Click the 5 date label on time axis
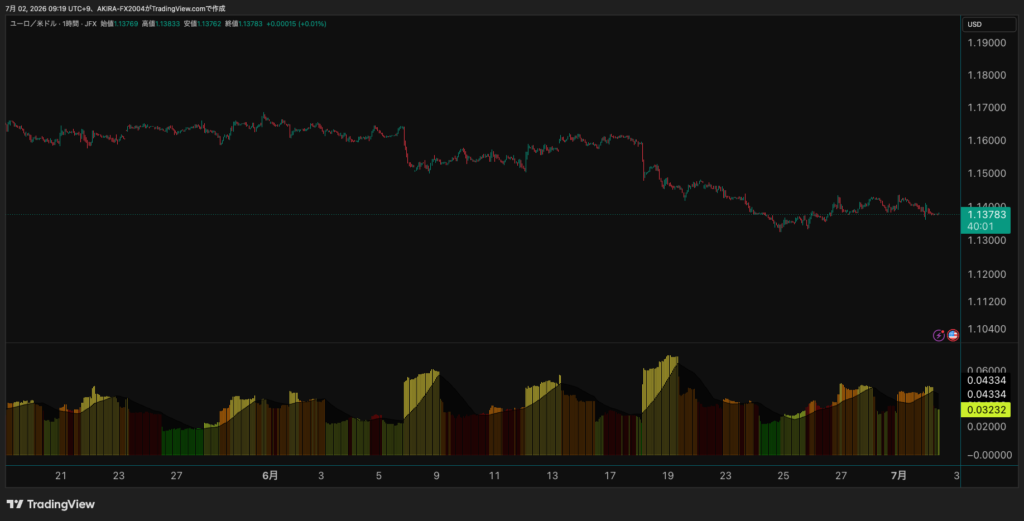The width and height of the screenshot is (1024, 521). tap(379, 476)
